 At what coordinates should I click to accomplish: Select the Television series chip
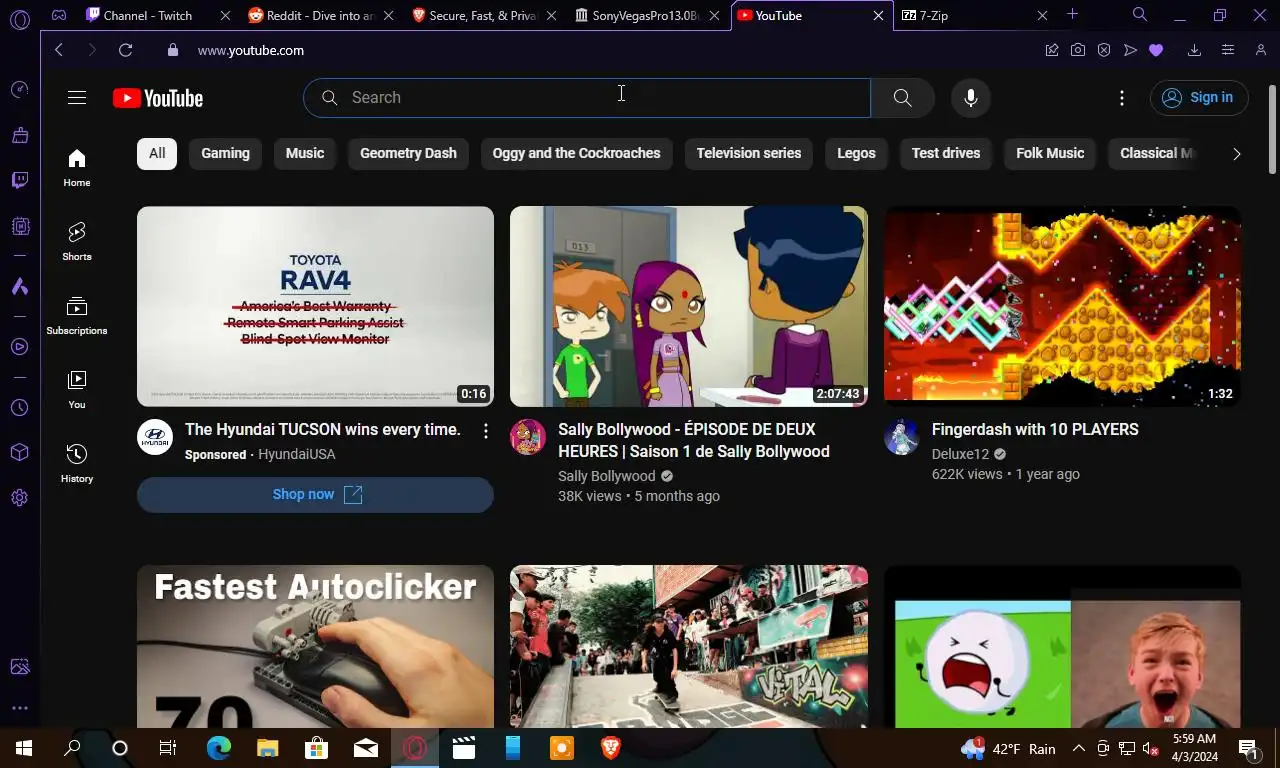coord(749,153)
